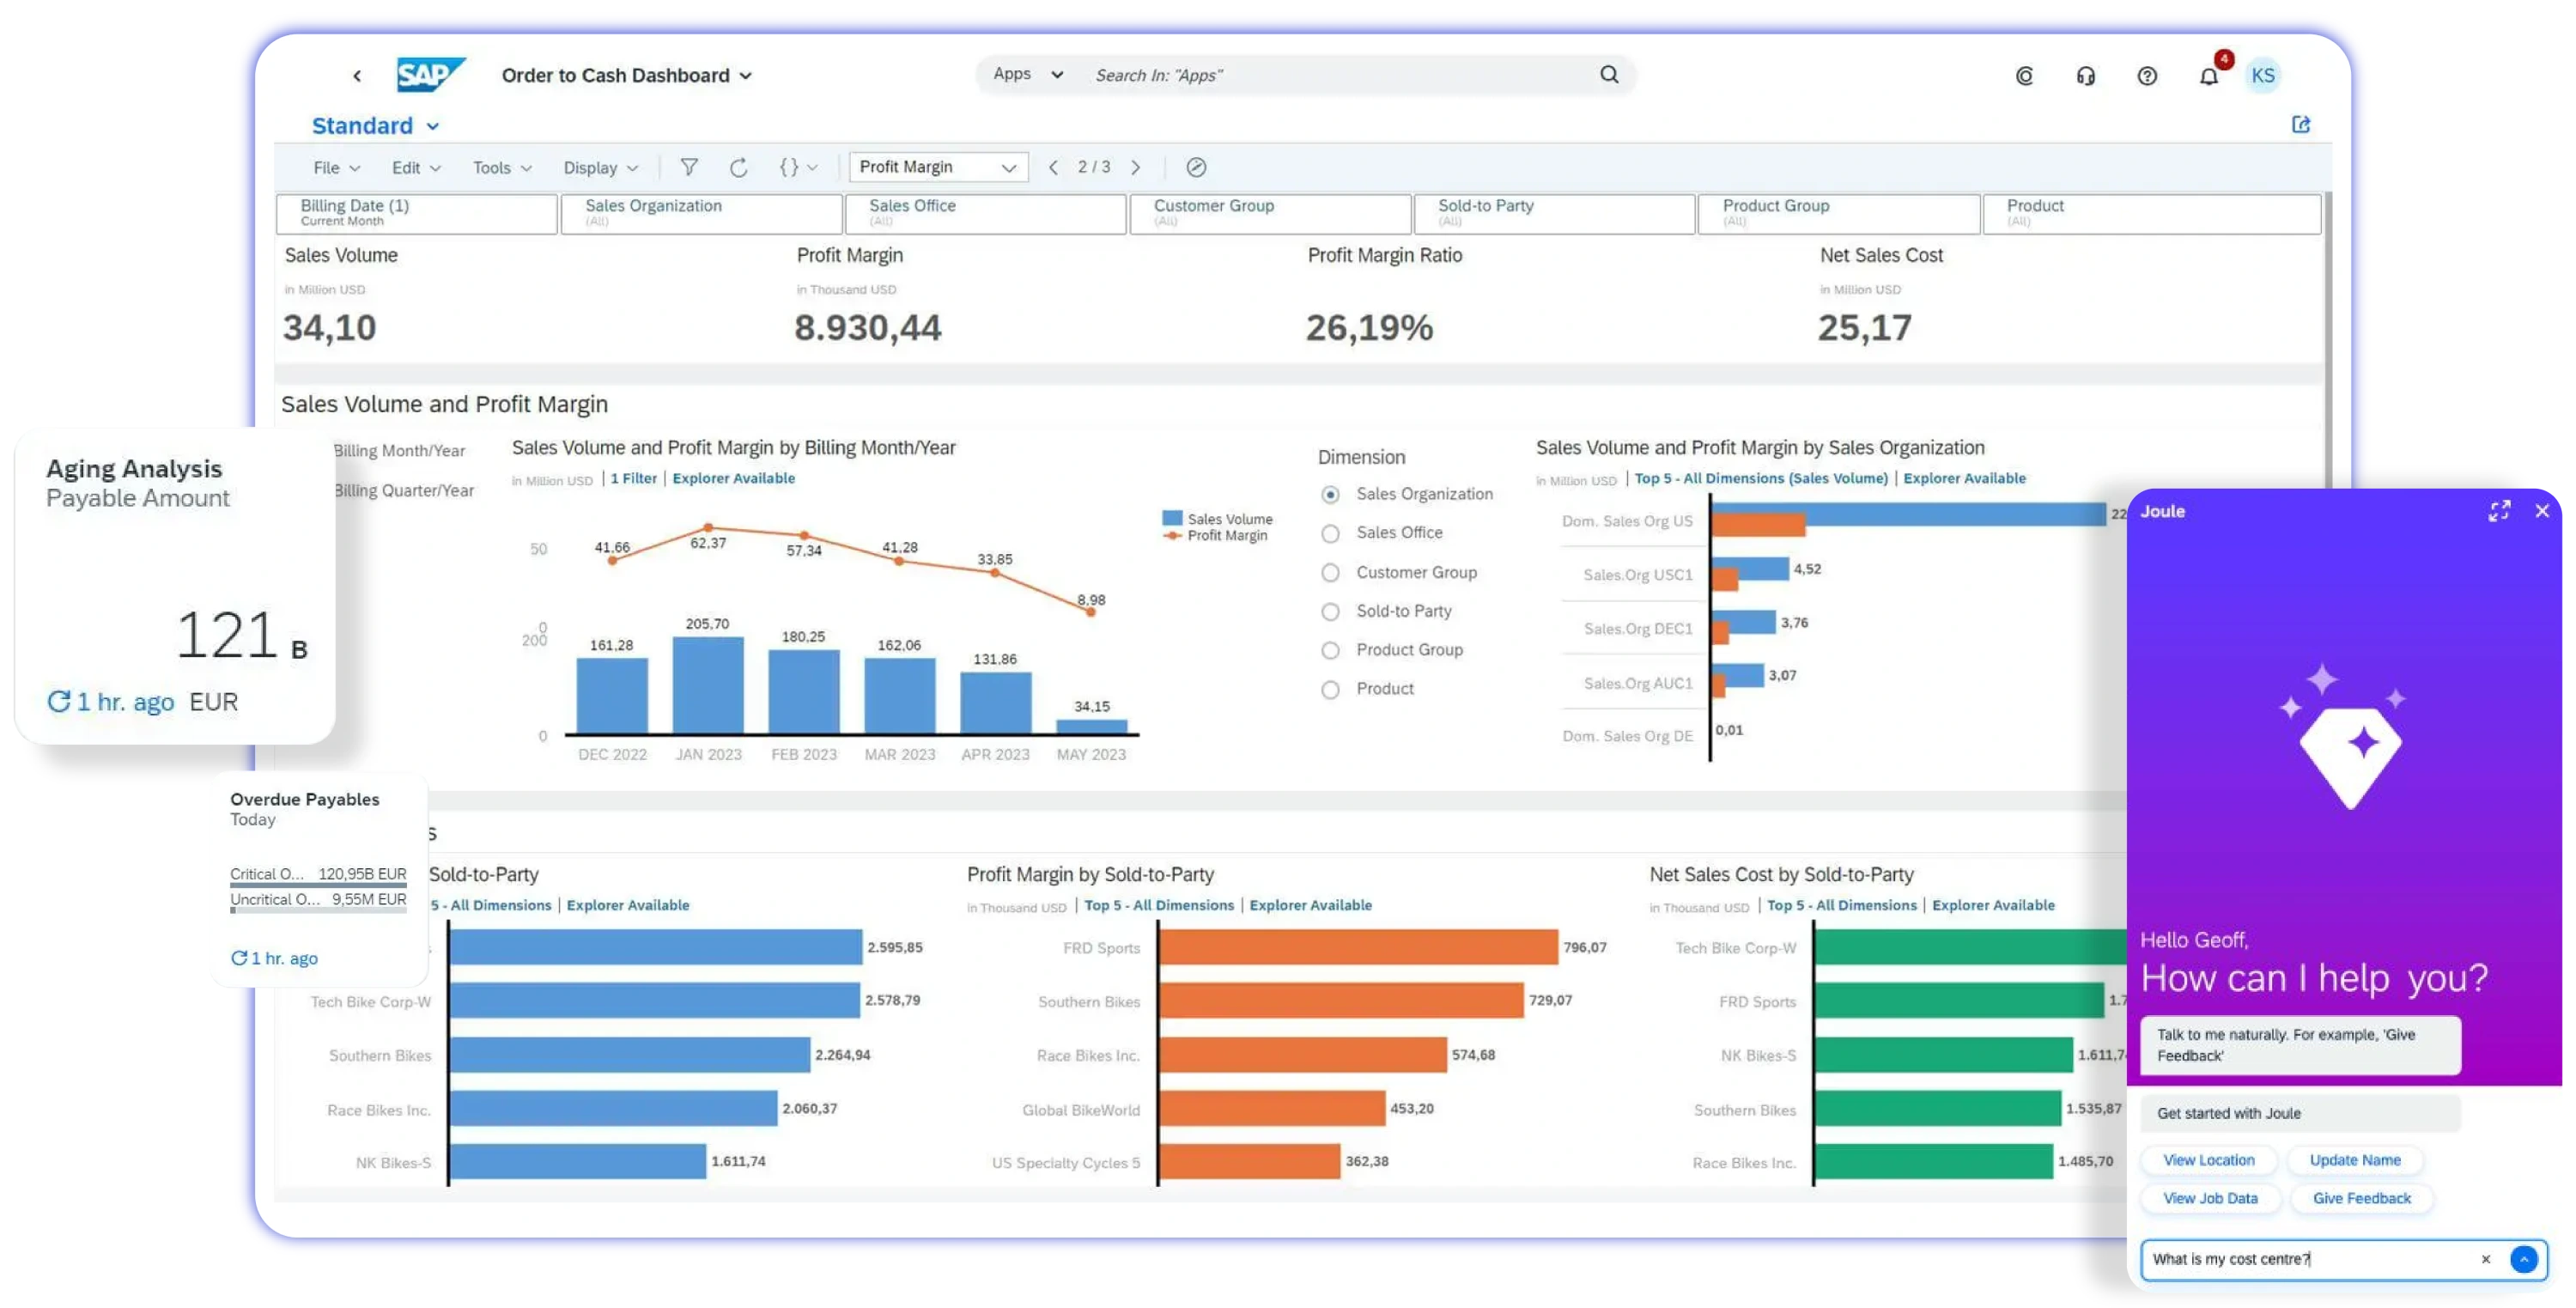Click the JAN 2023 sales volume bar
Image resolution: width=2576 pixels, height=1308 pixels.
[x=707, y=686]
